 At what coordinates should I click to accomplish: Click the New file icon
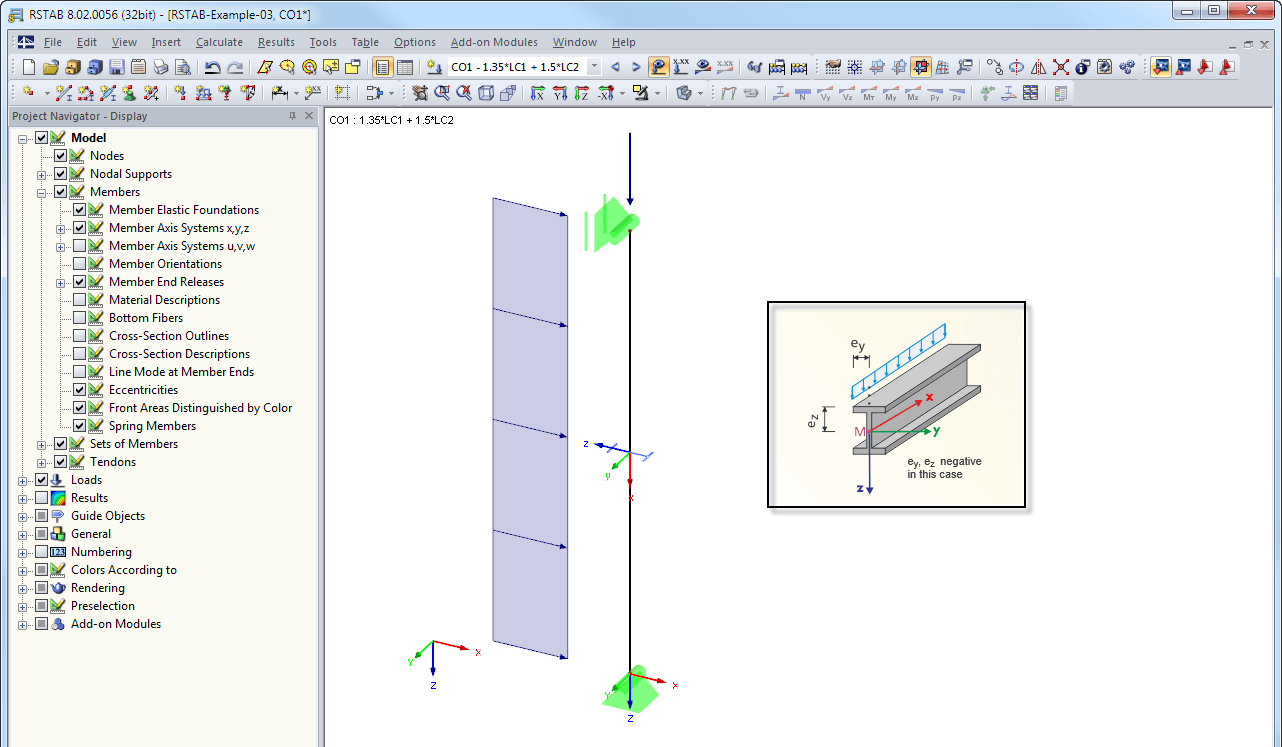[28, 67]
